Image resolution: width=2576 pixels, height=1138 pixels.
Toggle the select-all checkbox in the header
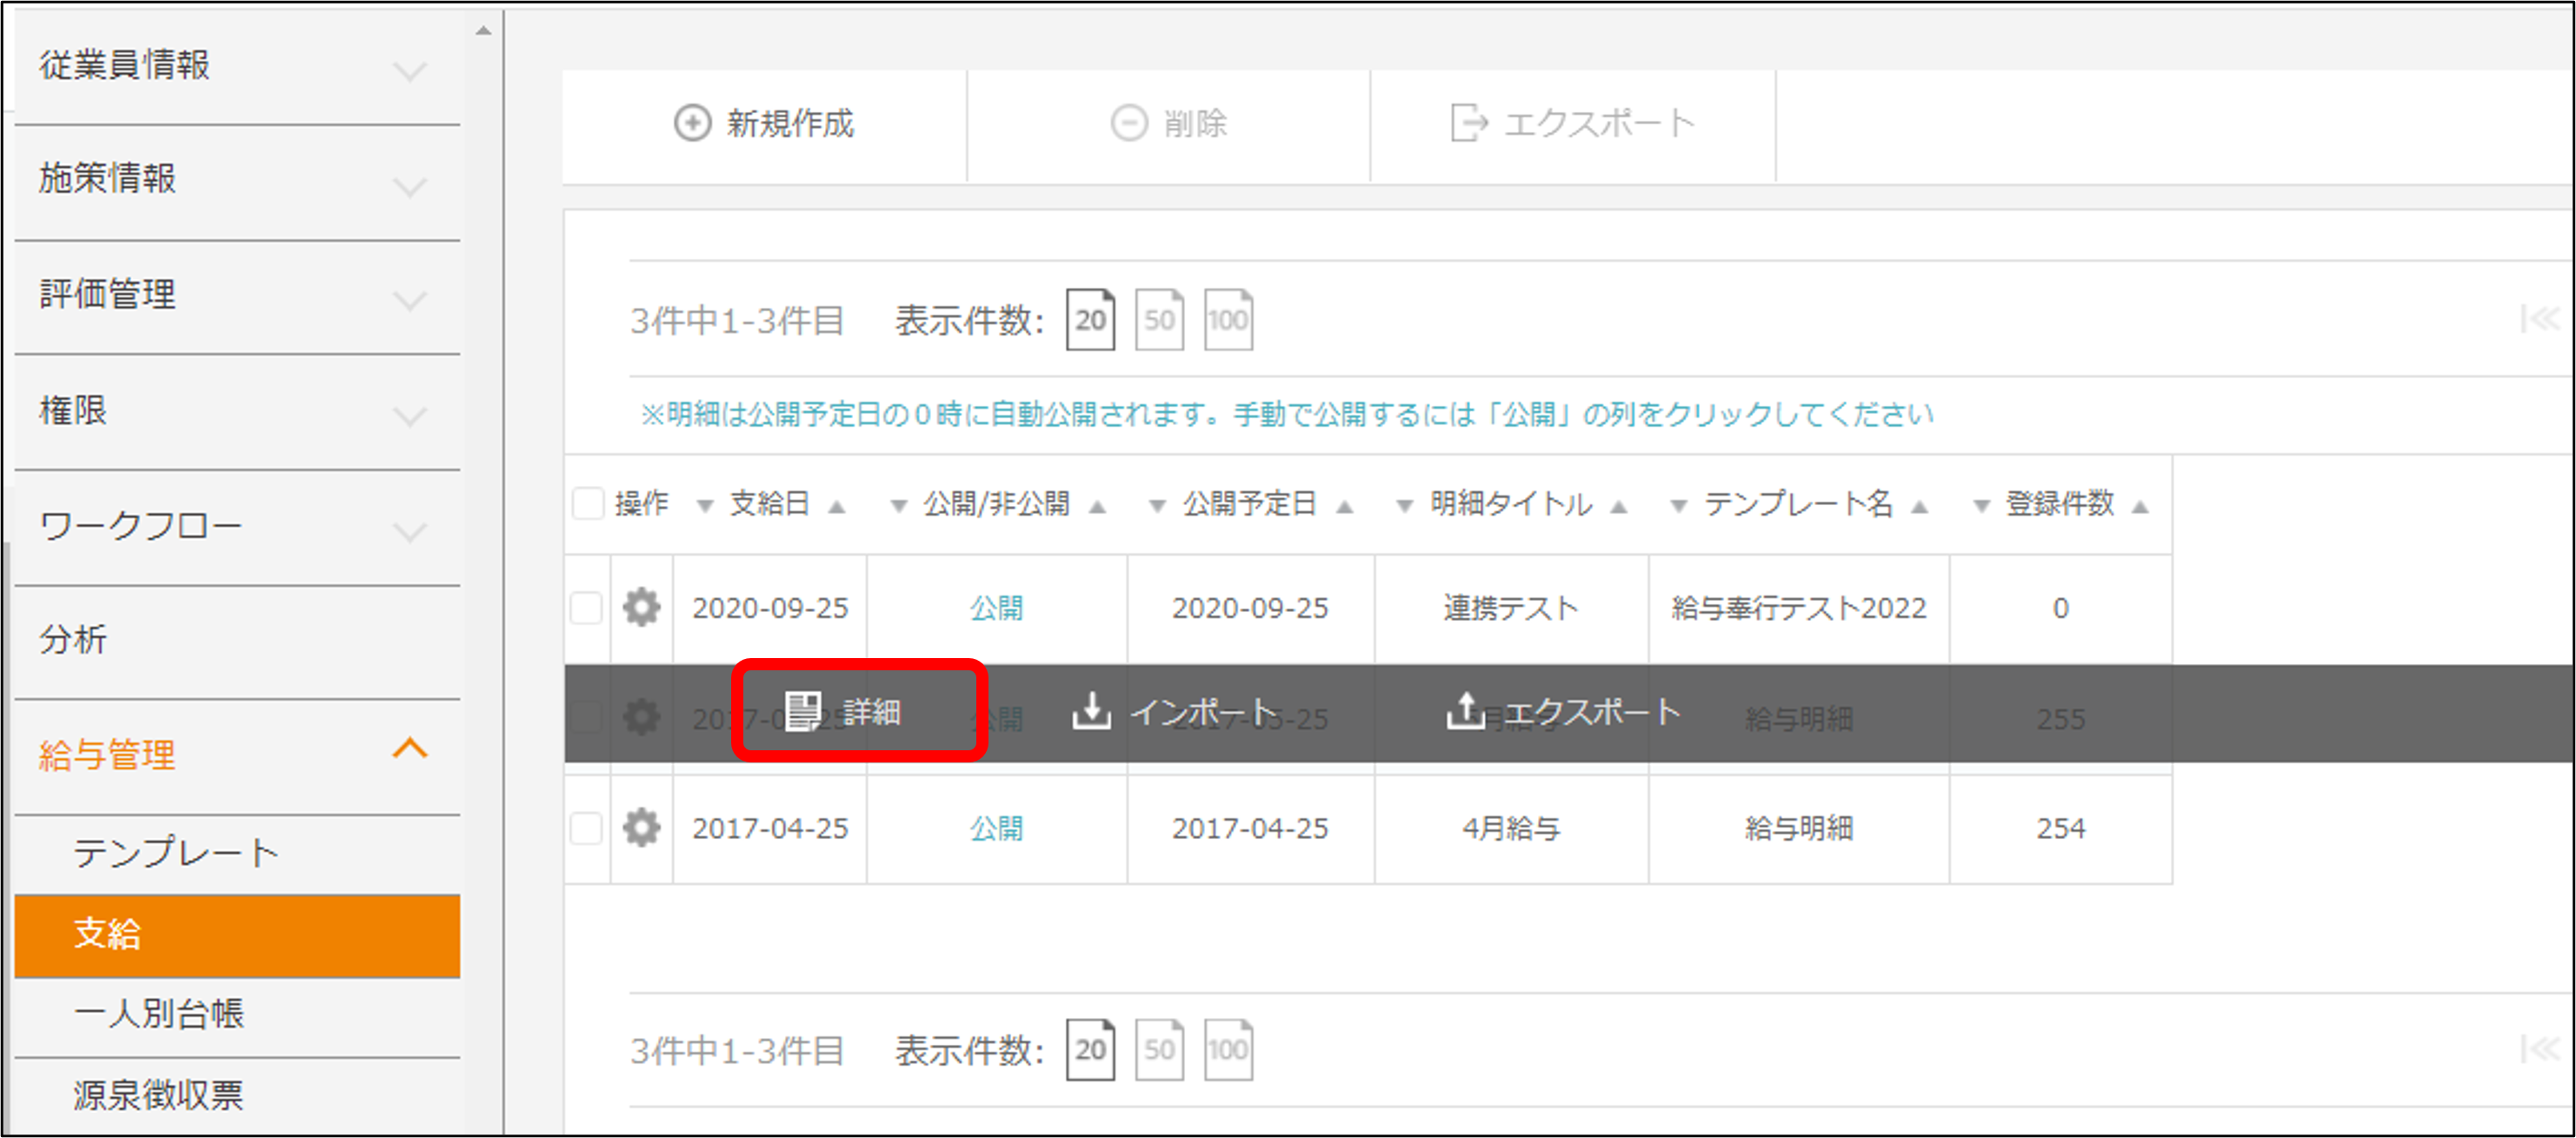(588, 503)
